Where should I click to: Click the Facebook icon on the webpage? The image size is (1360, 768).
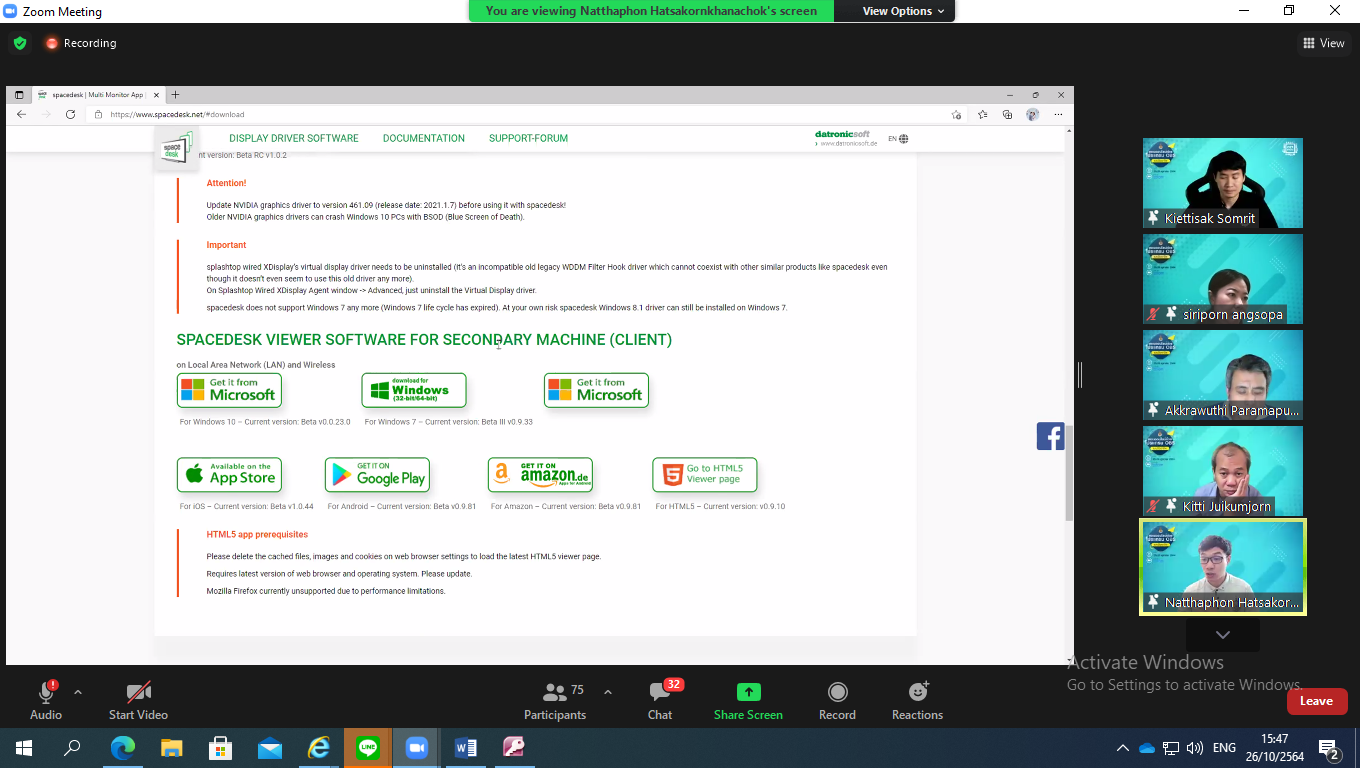coord(1050,436)
